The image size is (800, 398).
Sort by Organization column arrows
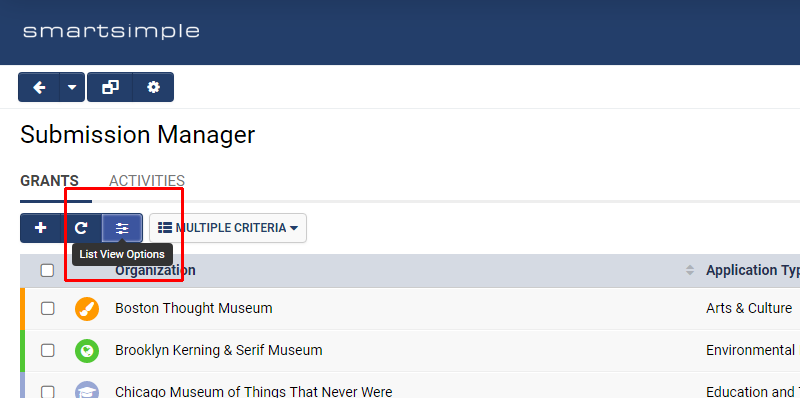tap(690, 270)
